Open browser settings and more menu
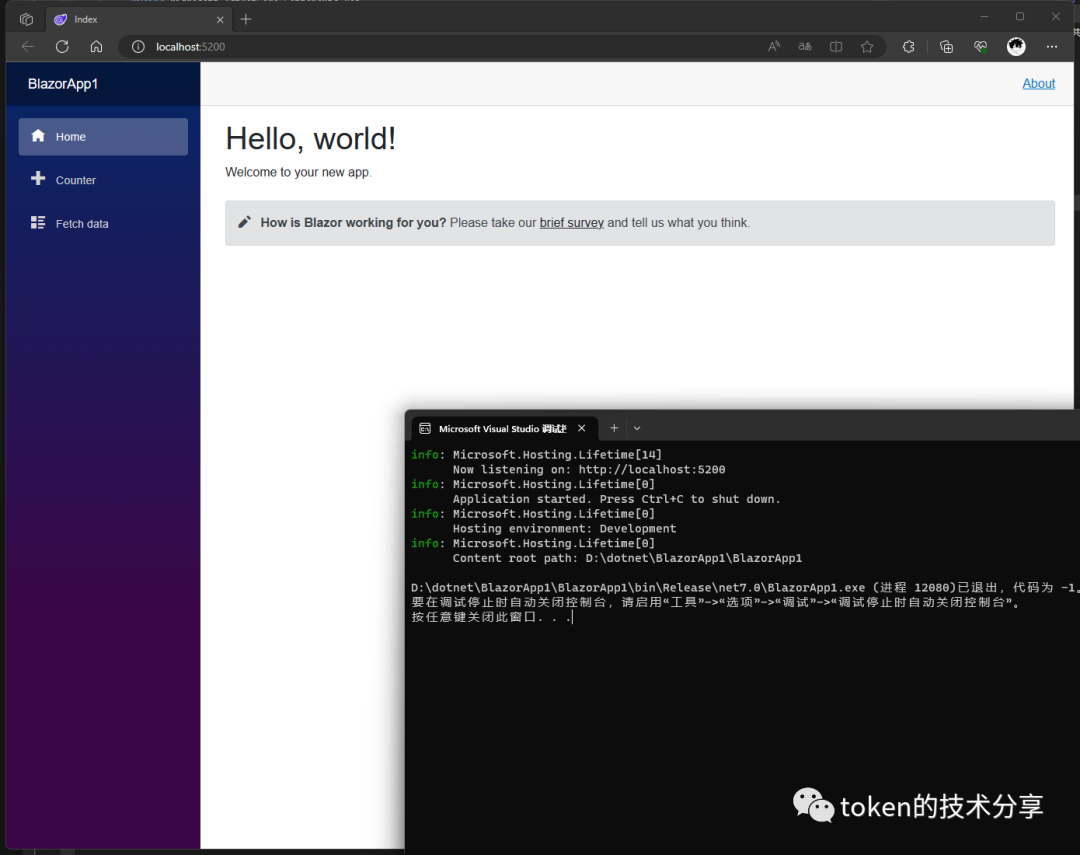The width and height of the screenshot is (1080, 855). pyautogui.click(x=1052, y=47)
